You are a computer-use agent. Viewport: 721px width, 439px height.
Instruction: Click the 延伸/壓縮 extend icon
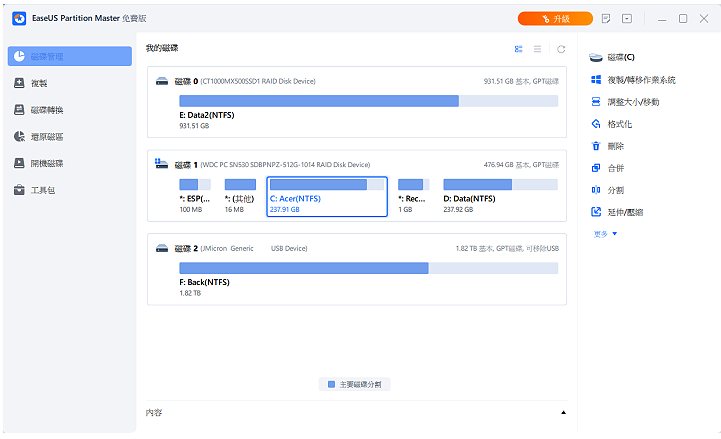point(596,212)
